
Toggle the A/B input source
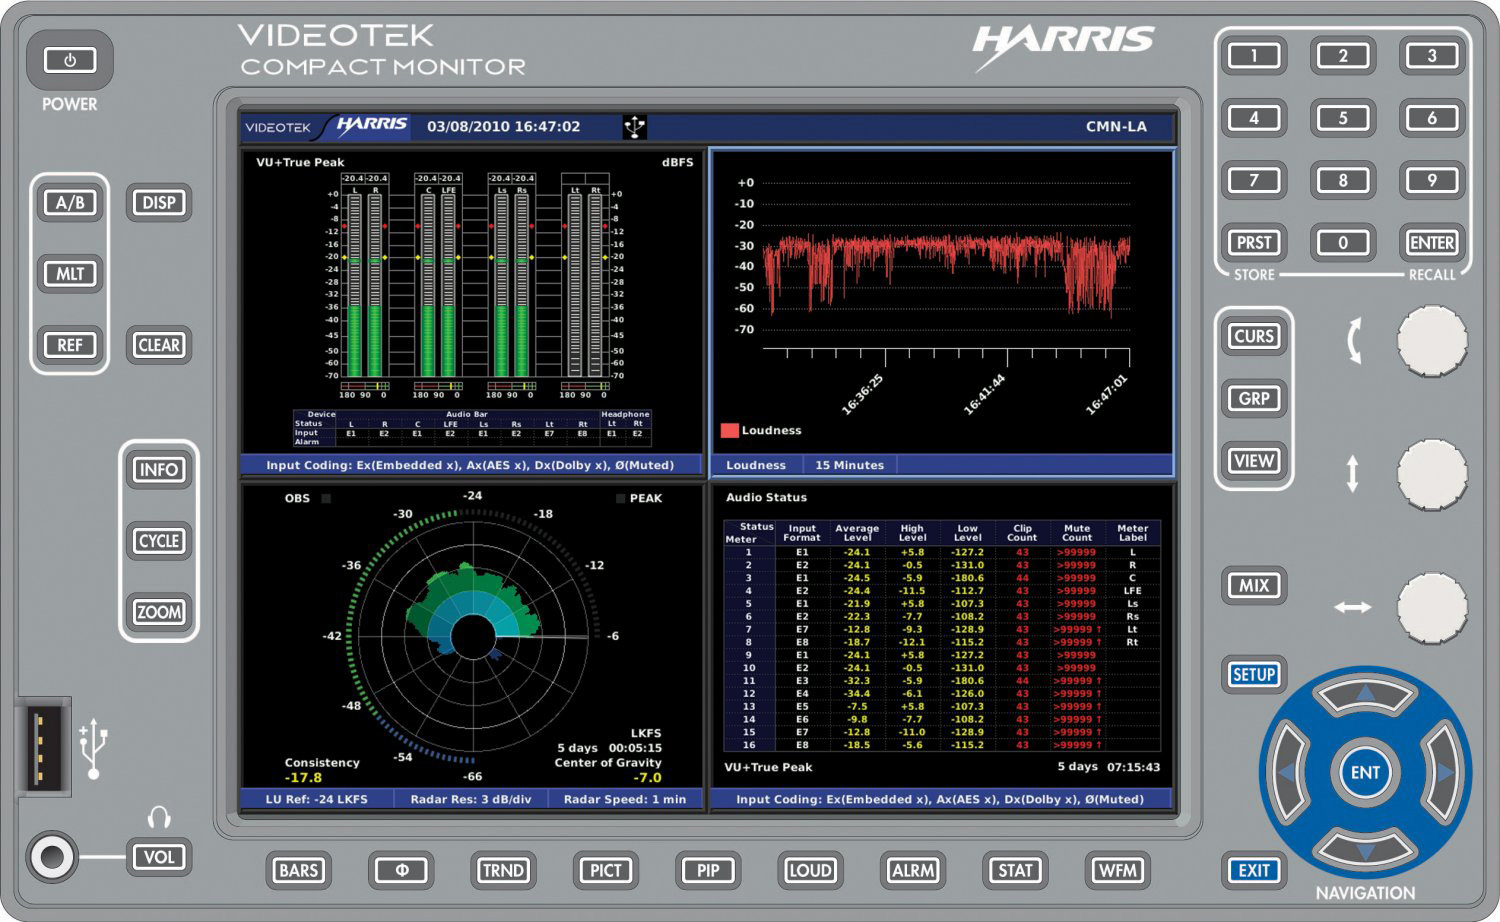coord(69,202)
